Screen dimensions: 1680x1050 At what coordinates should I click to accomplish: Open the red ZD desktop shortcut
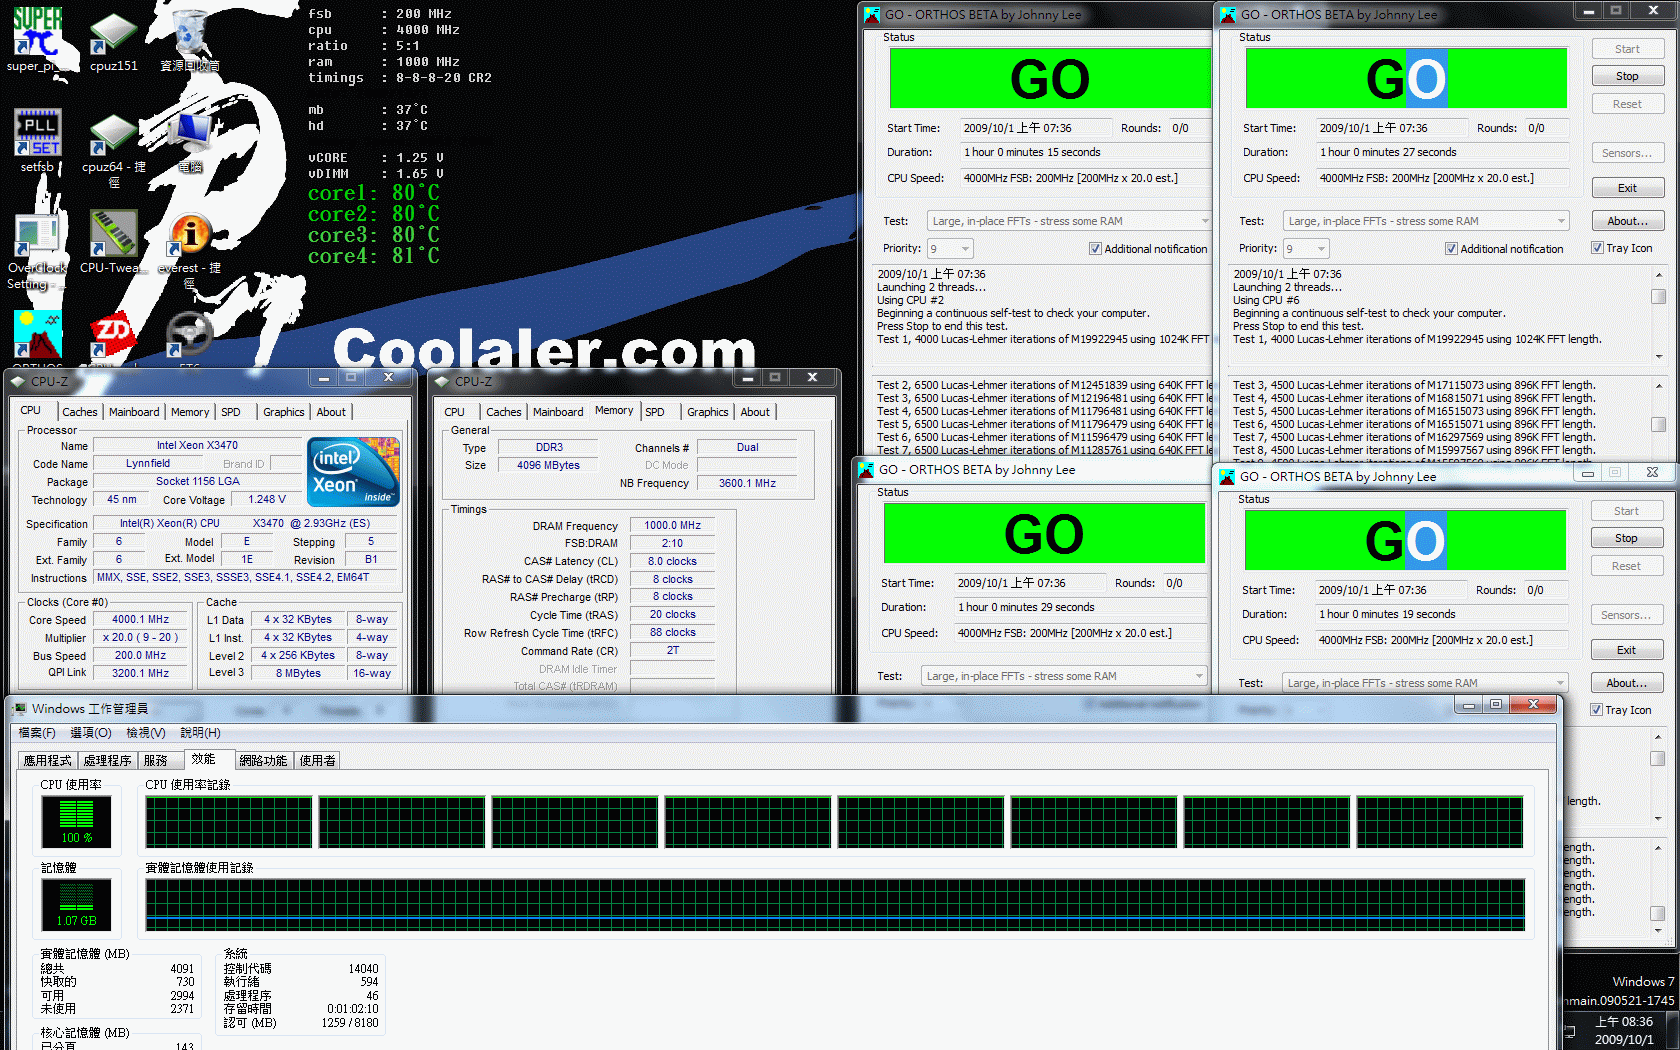click(x=113, y=336)
